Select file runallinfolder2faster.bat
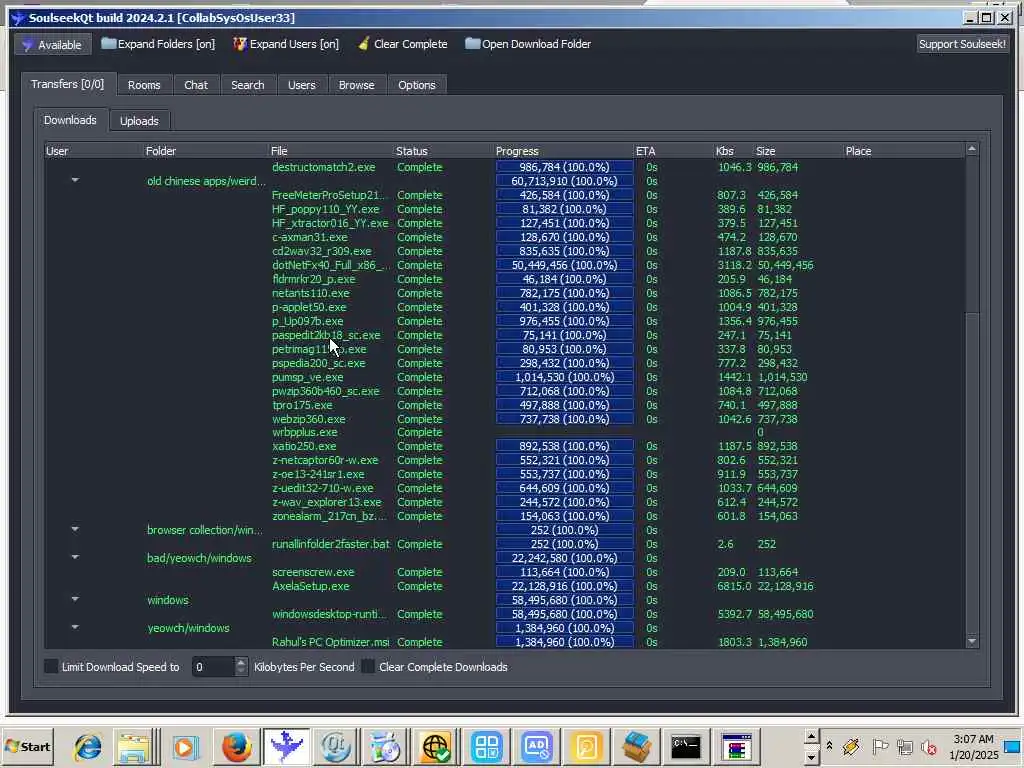 [x=330, y=544]
